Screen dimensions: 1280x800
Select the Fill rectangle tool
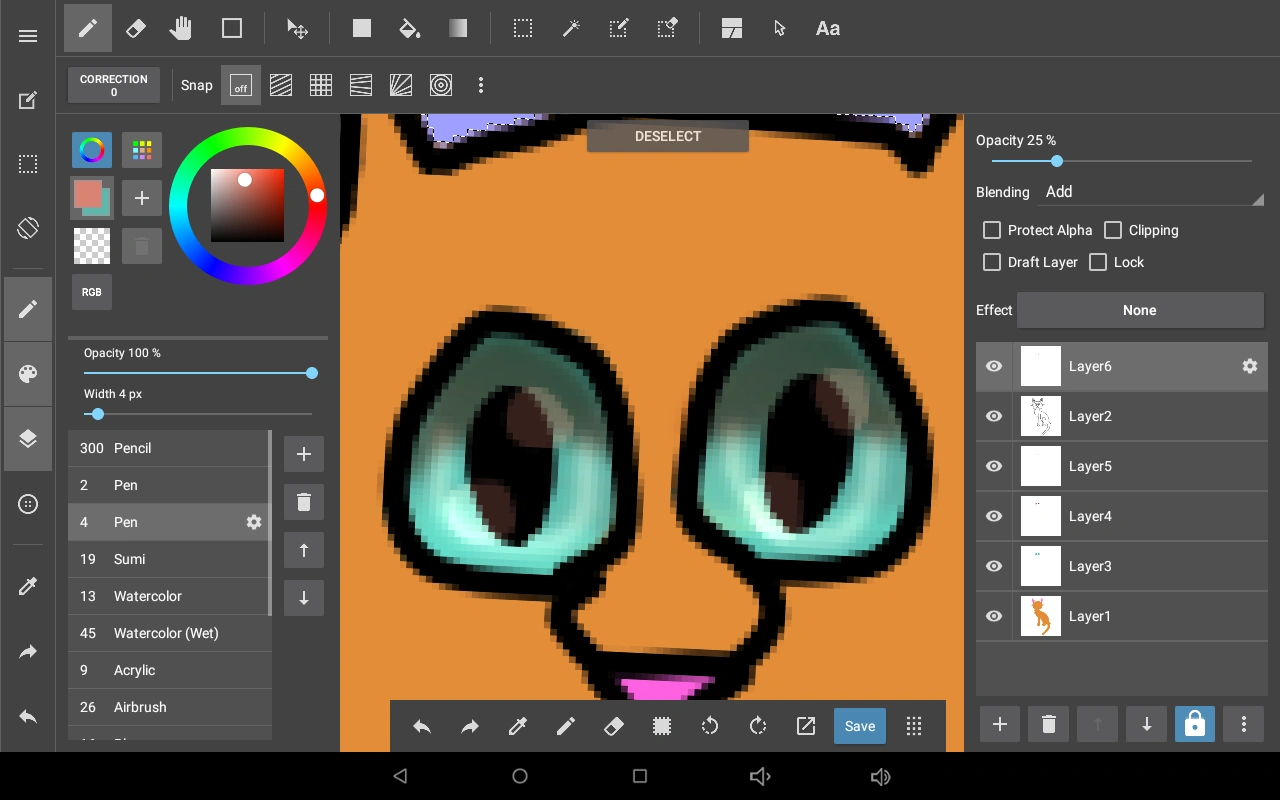coord(362,28)
